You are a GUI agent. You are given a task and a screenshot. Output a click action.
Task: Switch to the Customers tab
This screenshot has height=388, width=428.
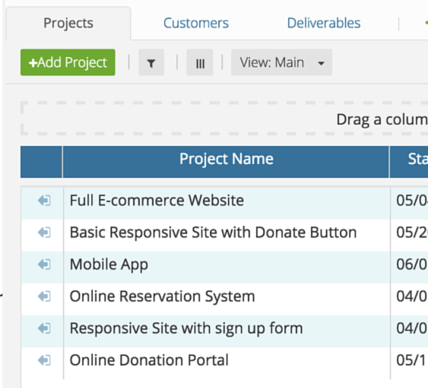tap(196, 23)
